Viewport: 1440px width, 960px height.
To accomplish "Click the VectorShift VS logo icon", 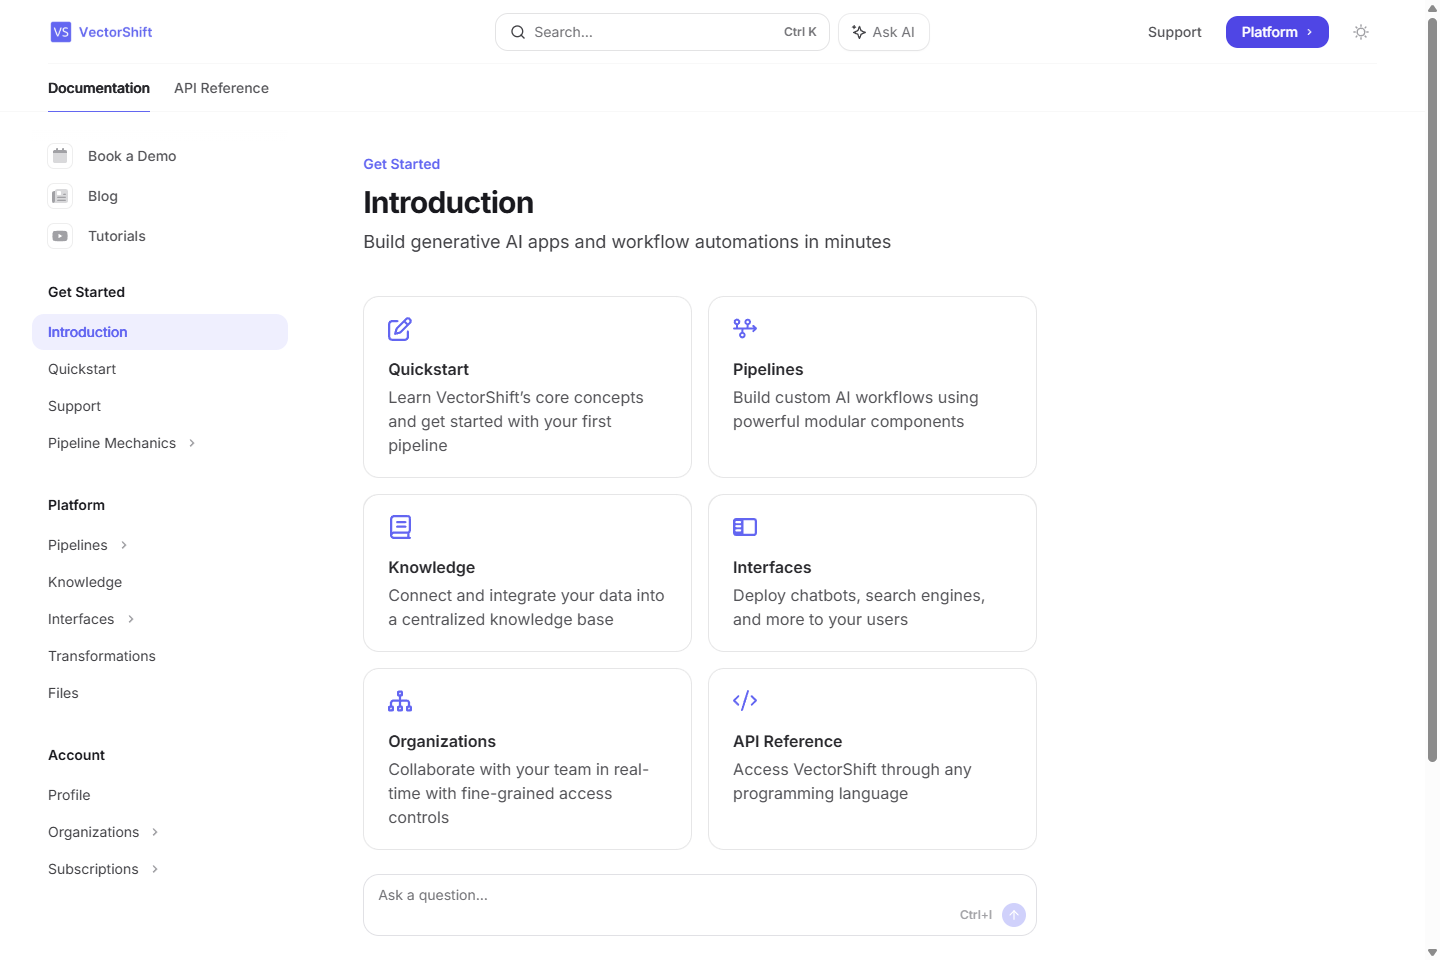I will [61, 32].
